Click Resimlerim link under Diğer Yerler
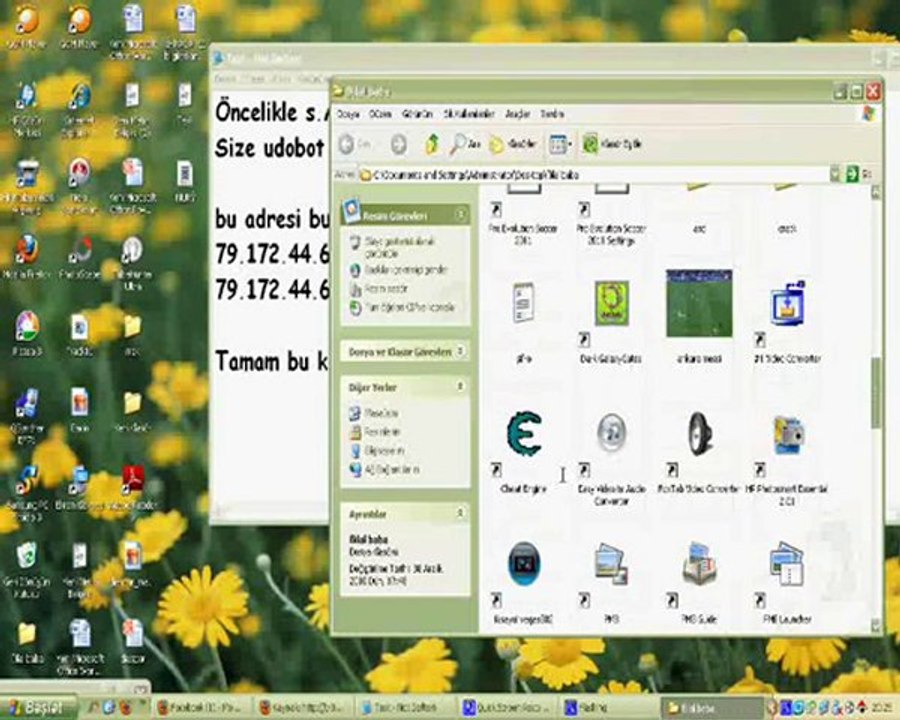This screenshot has width=900, height=720. click(382, 432)
